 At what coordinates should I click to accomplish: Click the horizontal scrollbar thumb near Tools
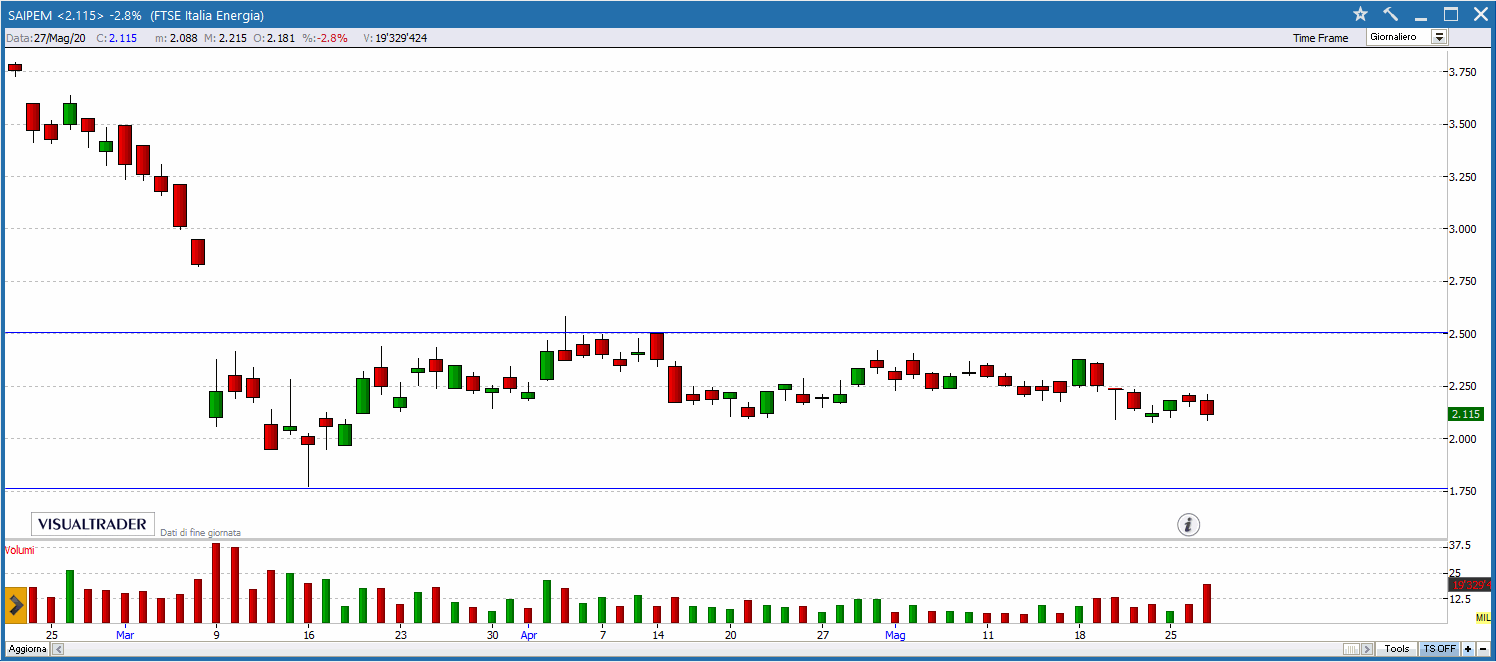click(1351, 649)
